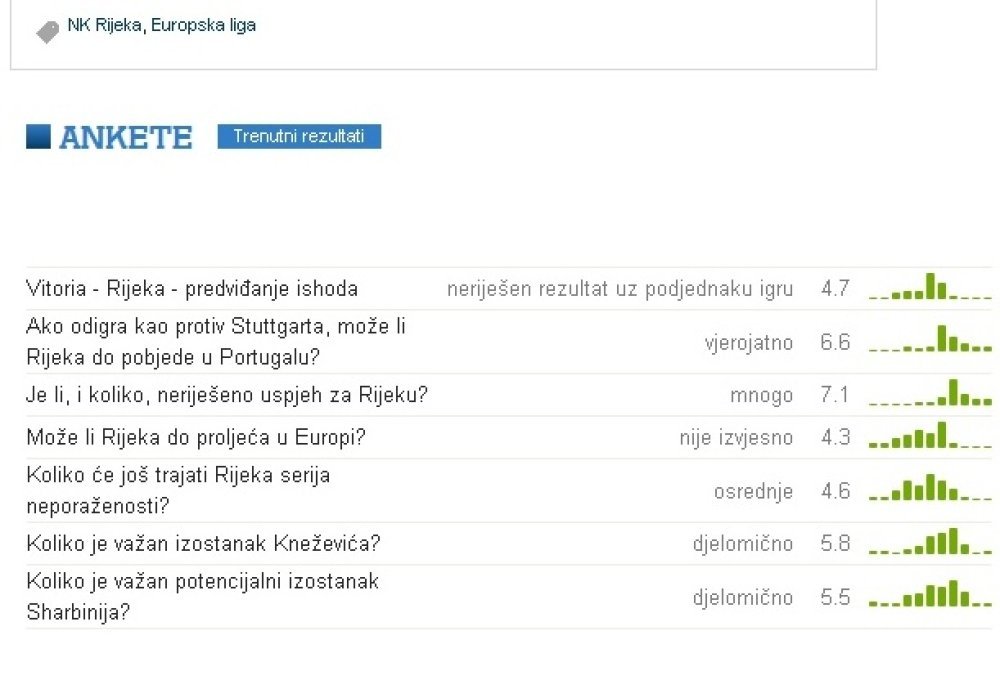This screenshot has height=680, width=1000.
Task: Open the poll about playing like against Stuttgart
Action: pyautogui.click(x=216, y=341)
